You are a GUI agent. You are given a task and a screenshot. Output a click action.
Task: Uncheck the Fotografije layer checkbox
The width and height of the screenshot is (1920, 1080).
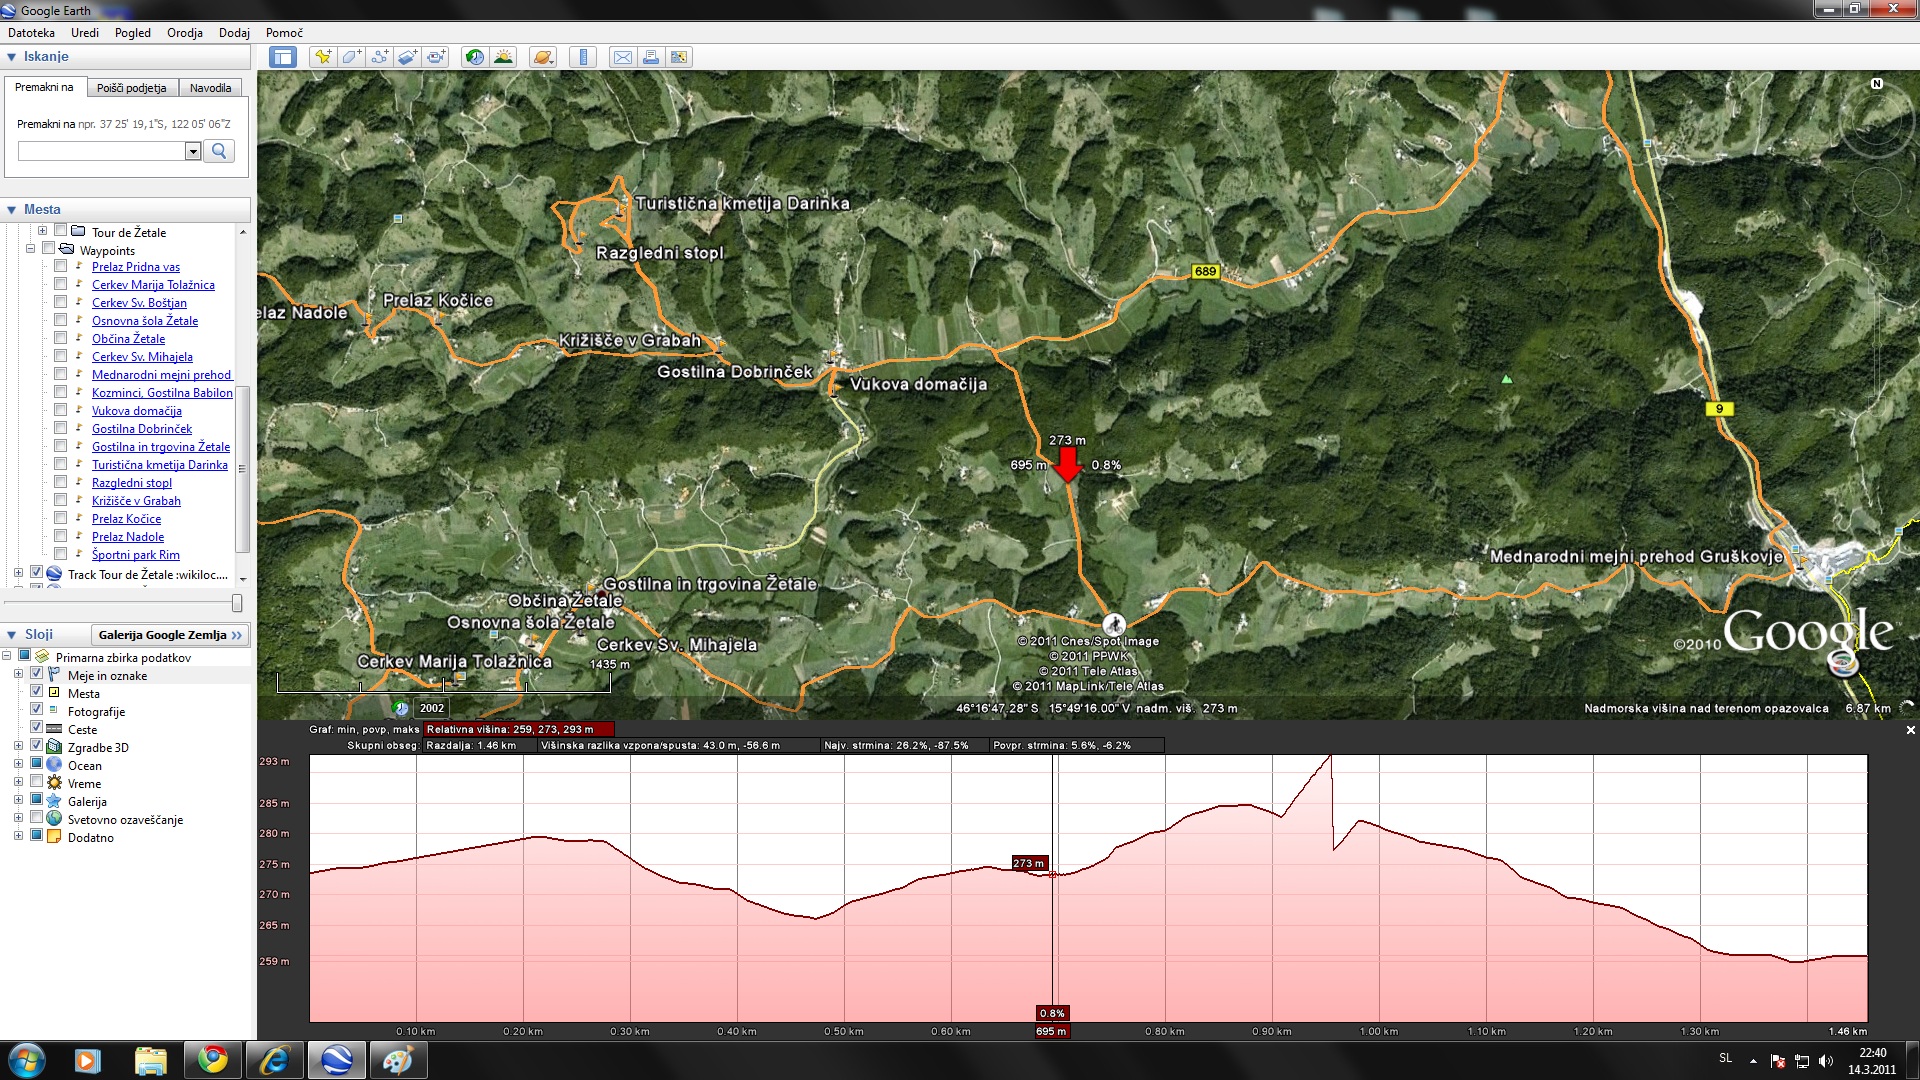[37, 710]
